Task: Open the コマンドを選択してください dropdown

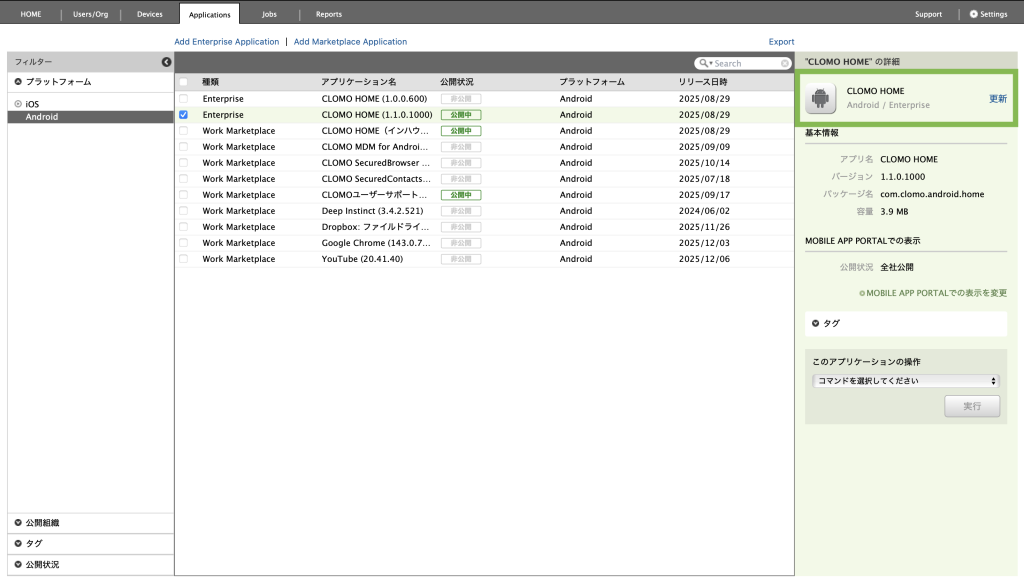Action: coord(905,381)
